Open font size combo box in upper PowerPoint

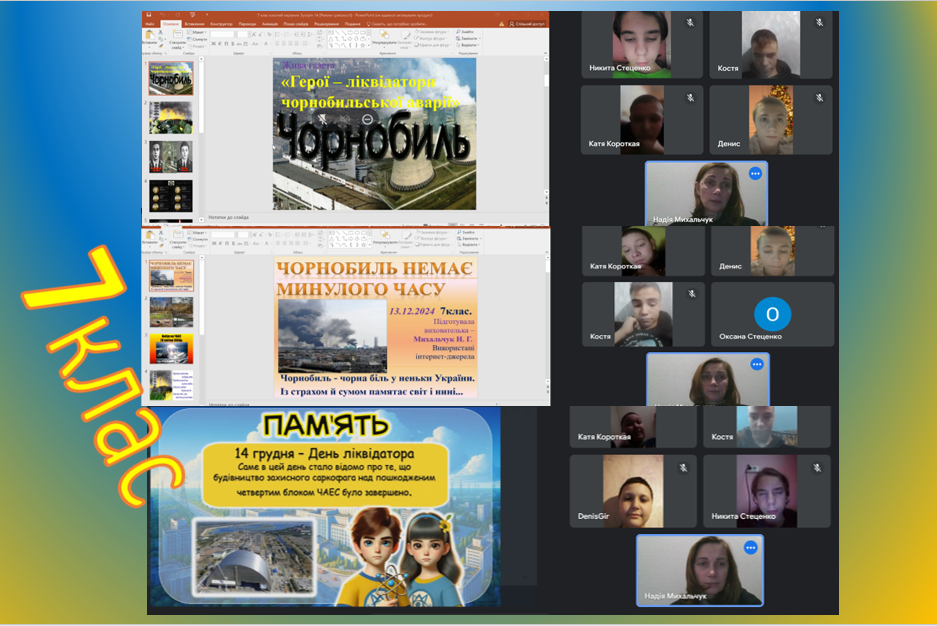click(x=243, y=34)
